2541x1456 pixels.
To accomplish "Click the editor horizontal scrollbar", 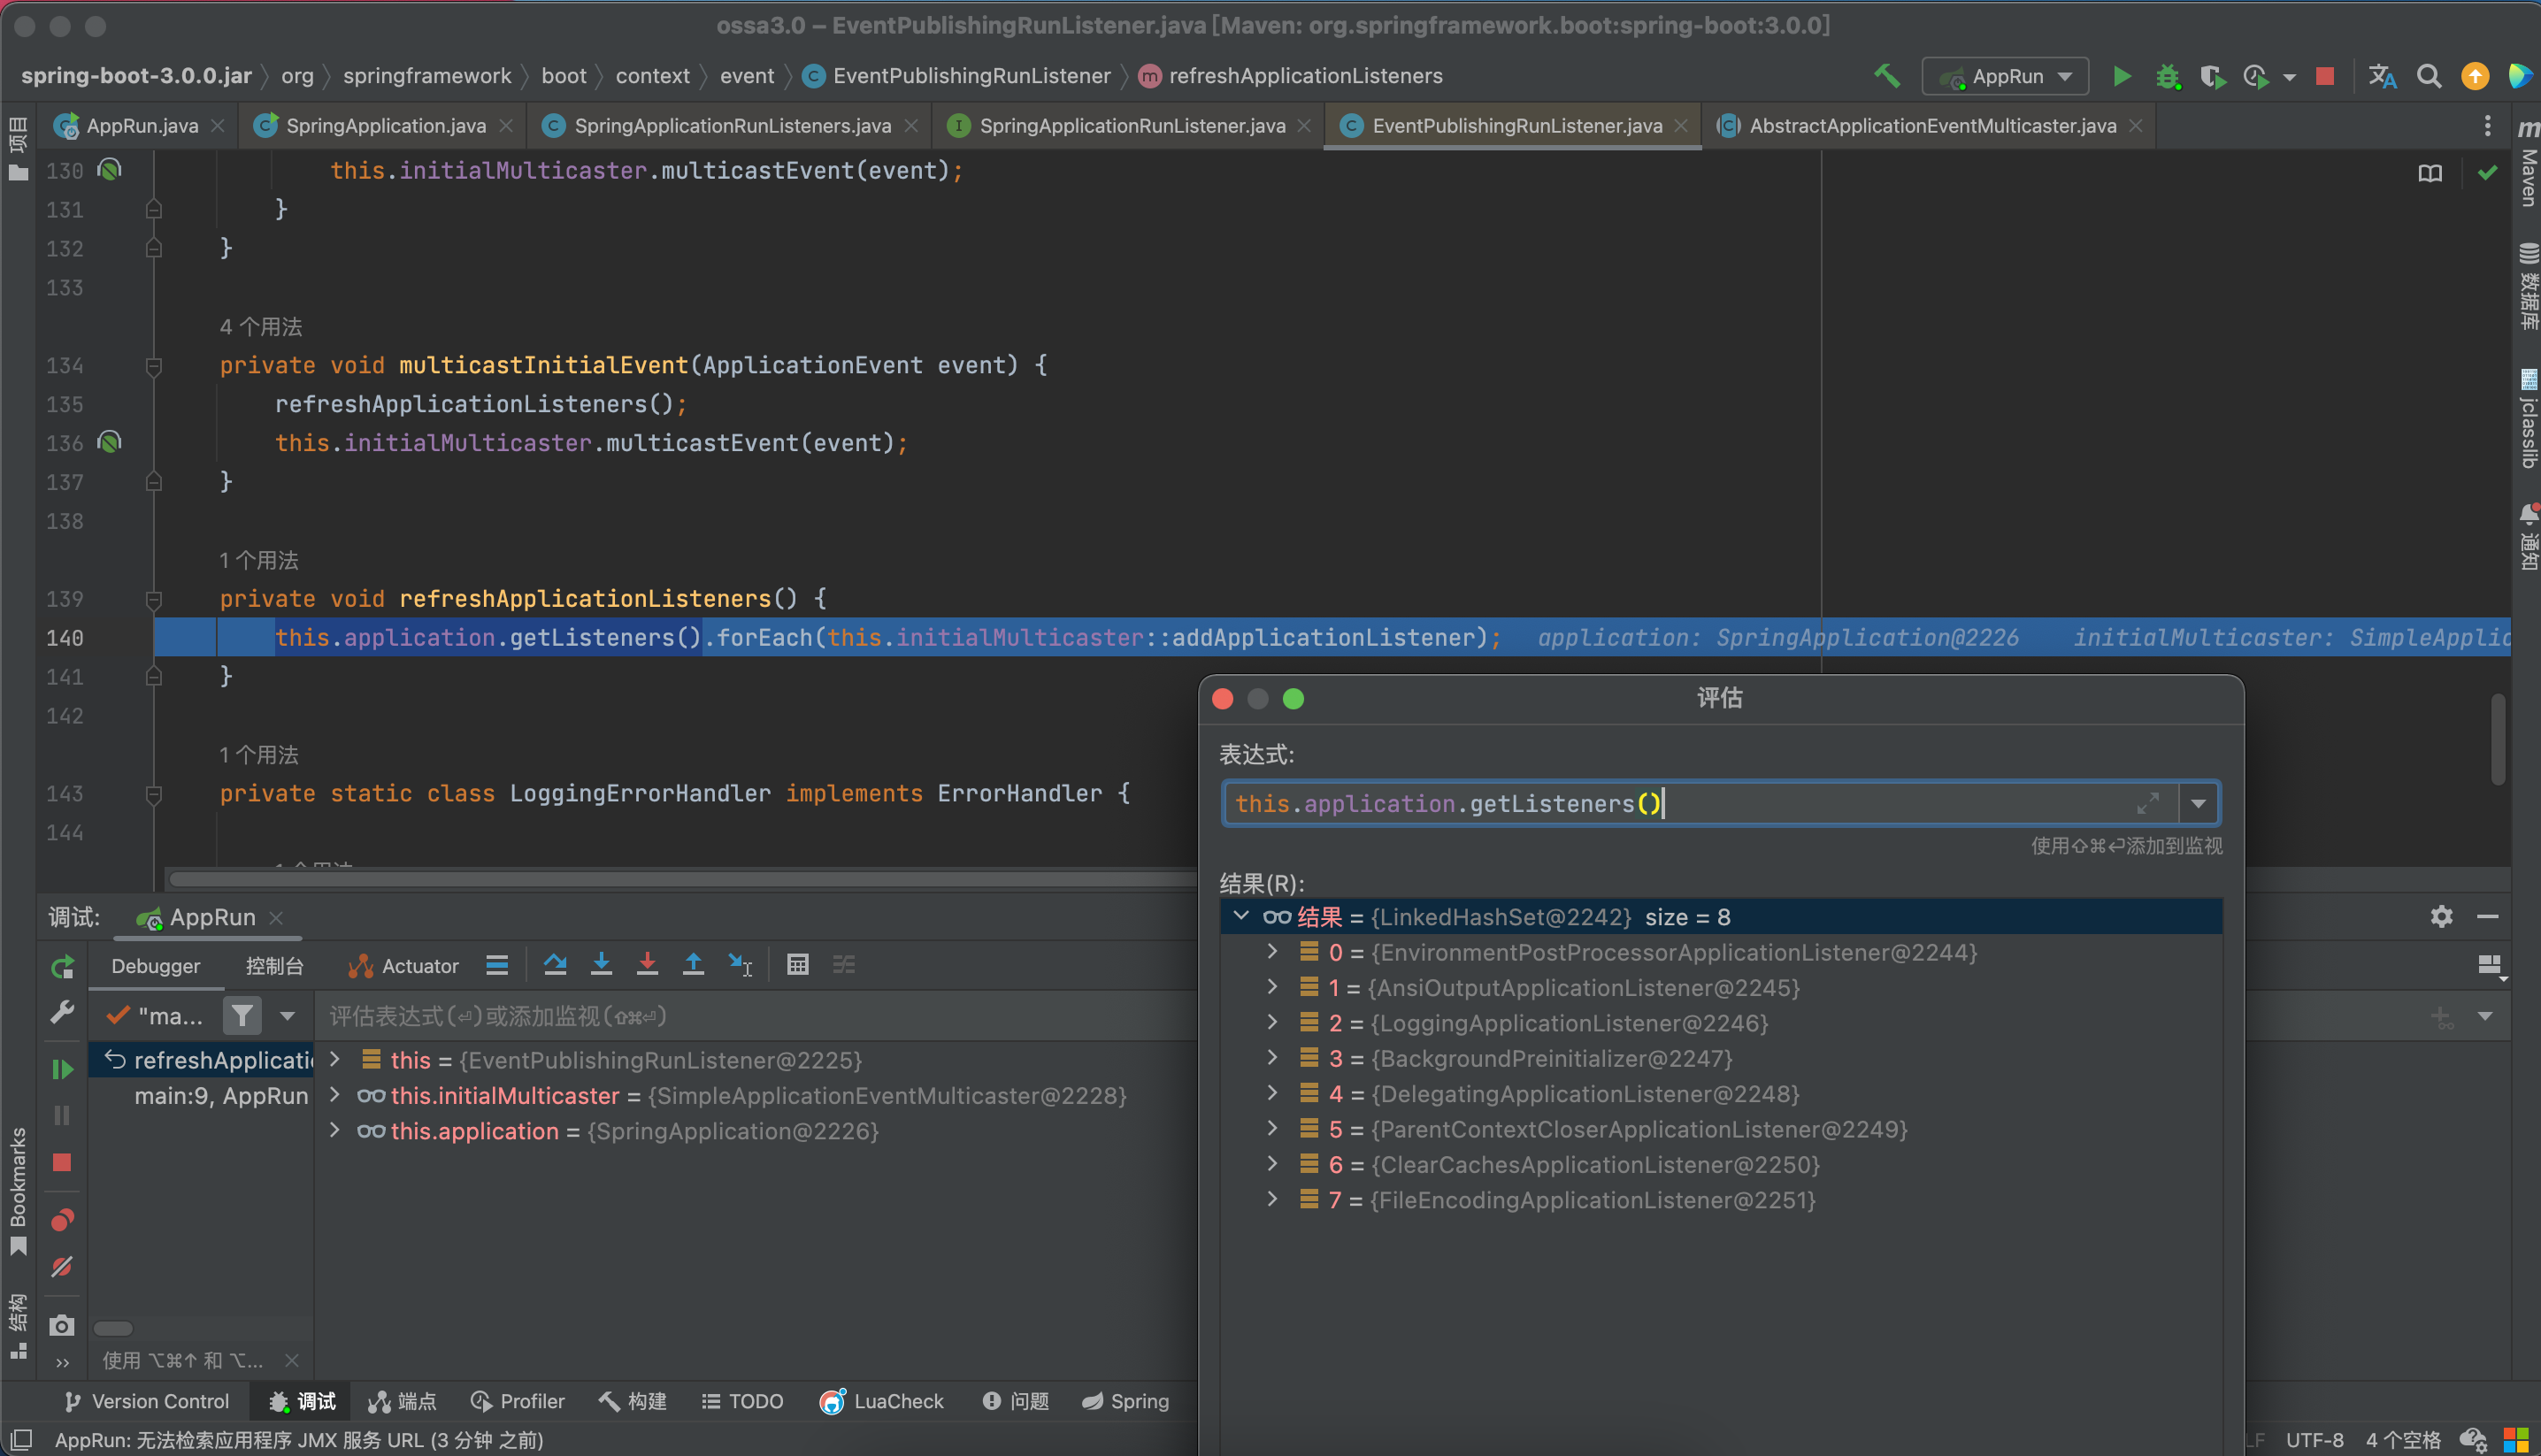I will tap(682, 879).
